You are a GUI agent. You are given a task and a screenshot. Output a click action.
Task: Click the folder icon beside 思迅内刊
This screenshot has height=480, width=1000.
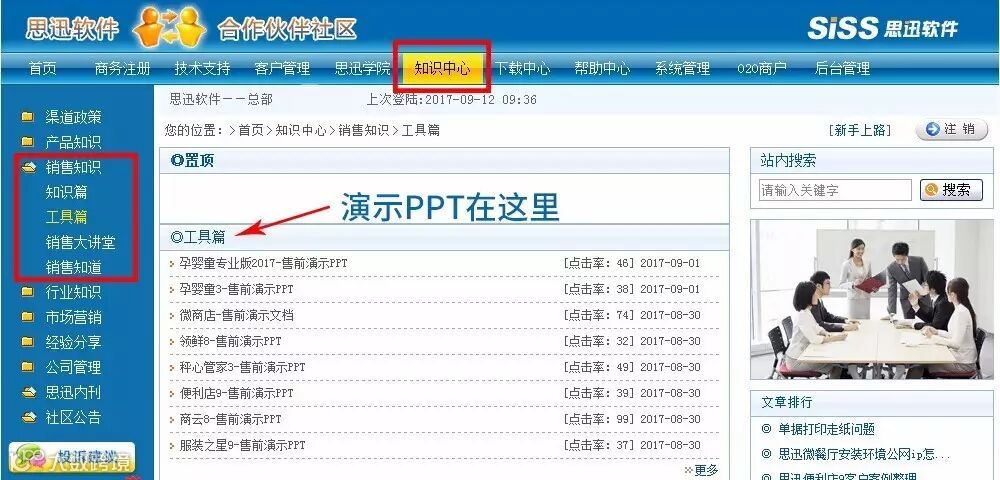[x=28, y=392]
